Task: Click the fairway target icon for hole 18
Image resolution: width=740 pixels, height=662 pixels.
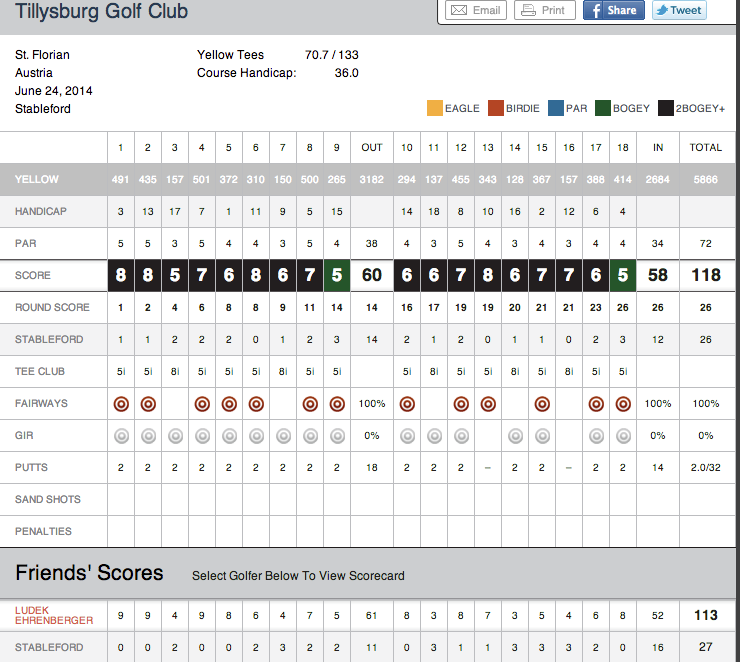Action: (623, 404)
